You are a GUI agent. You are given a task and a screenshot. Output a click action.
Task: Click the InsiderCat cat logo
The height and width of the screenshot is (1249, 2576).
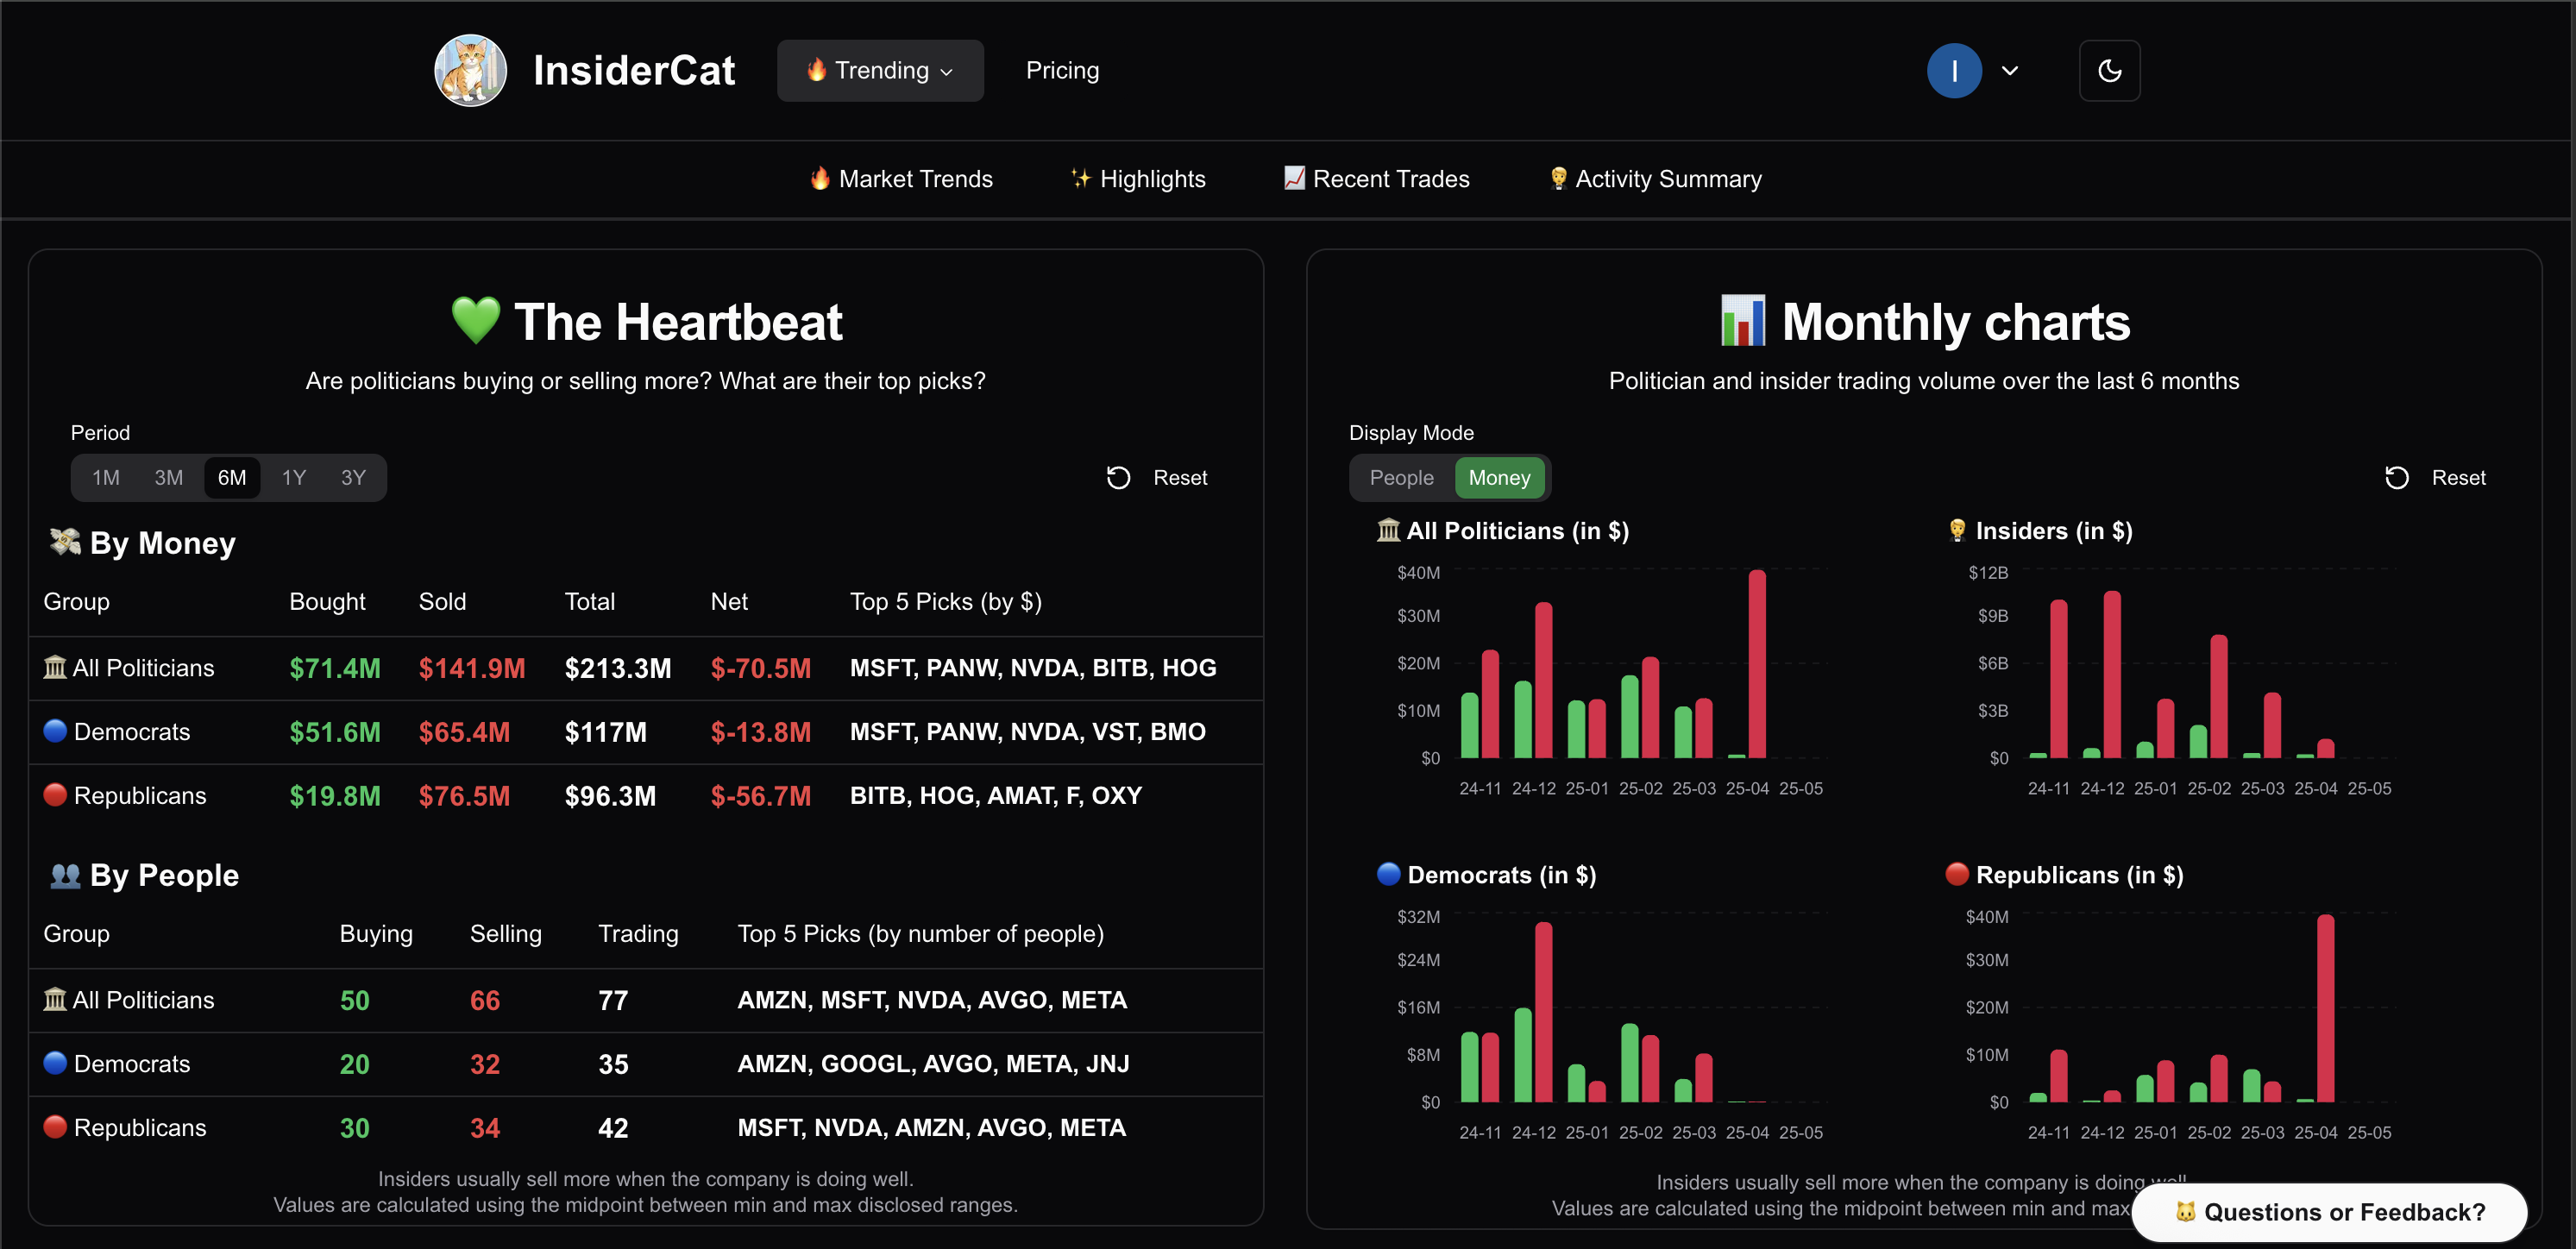(x=470, y=70)
